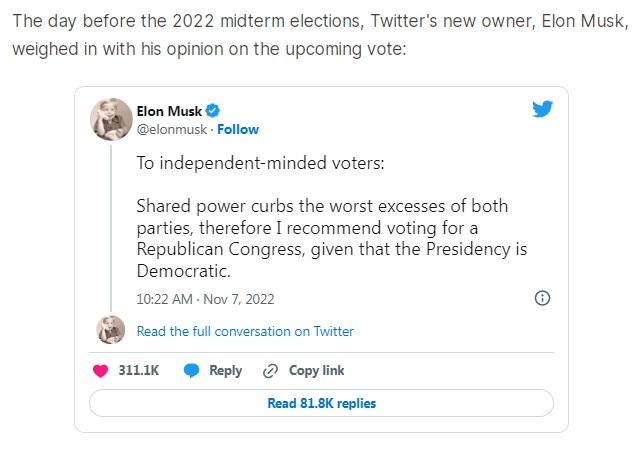Click the Twitter bird logo
Viewport: 637px width, 456px height.
point(542,110)
